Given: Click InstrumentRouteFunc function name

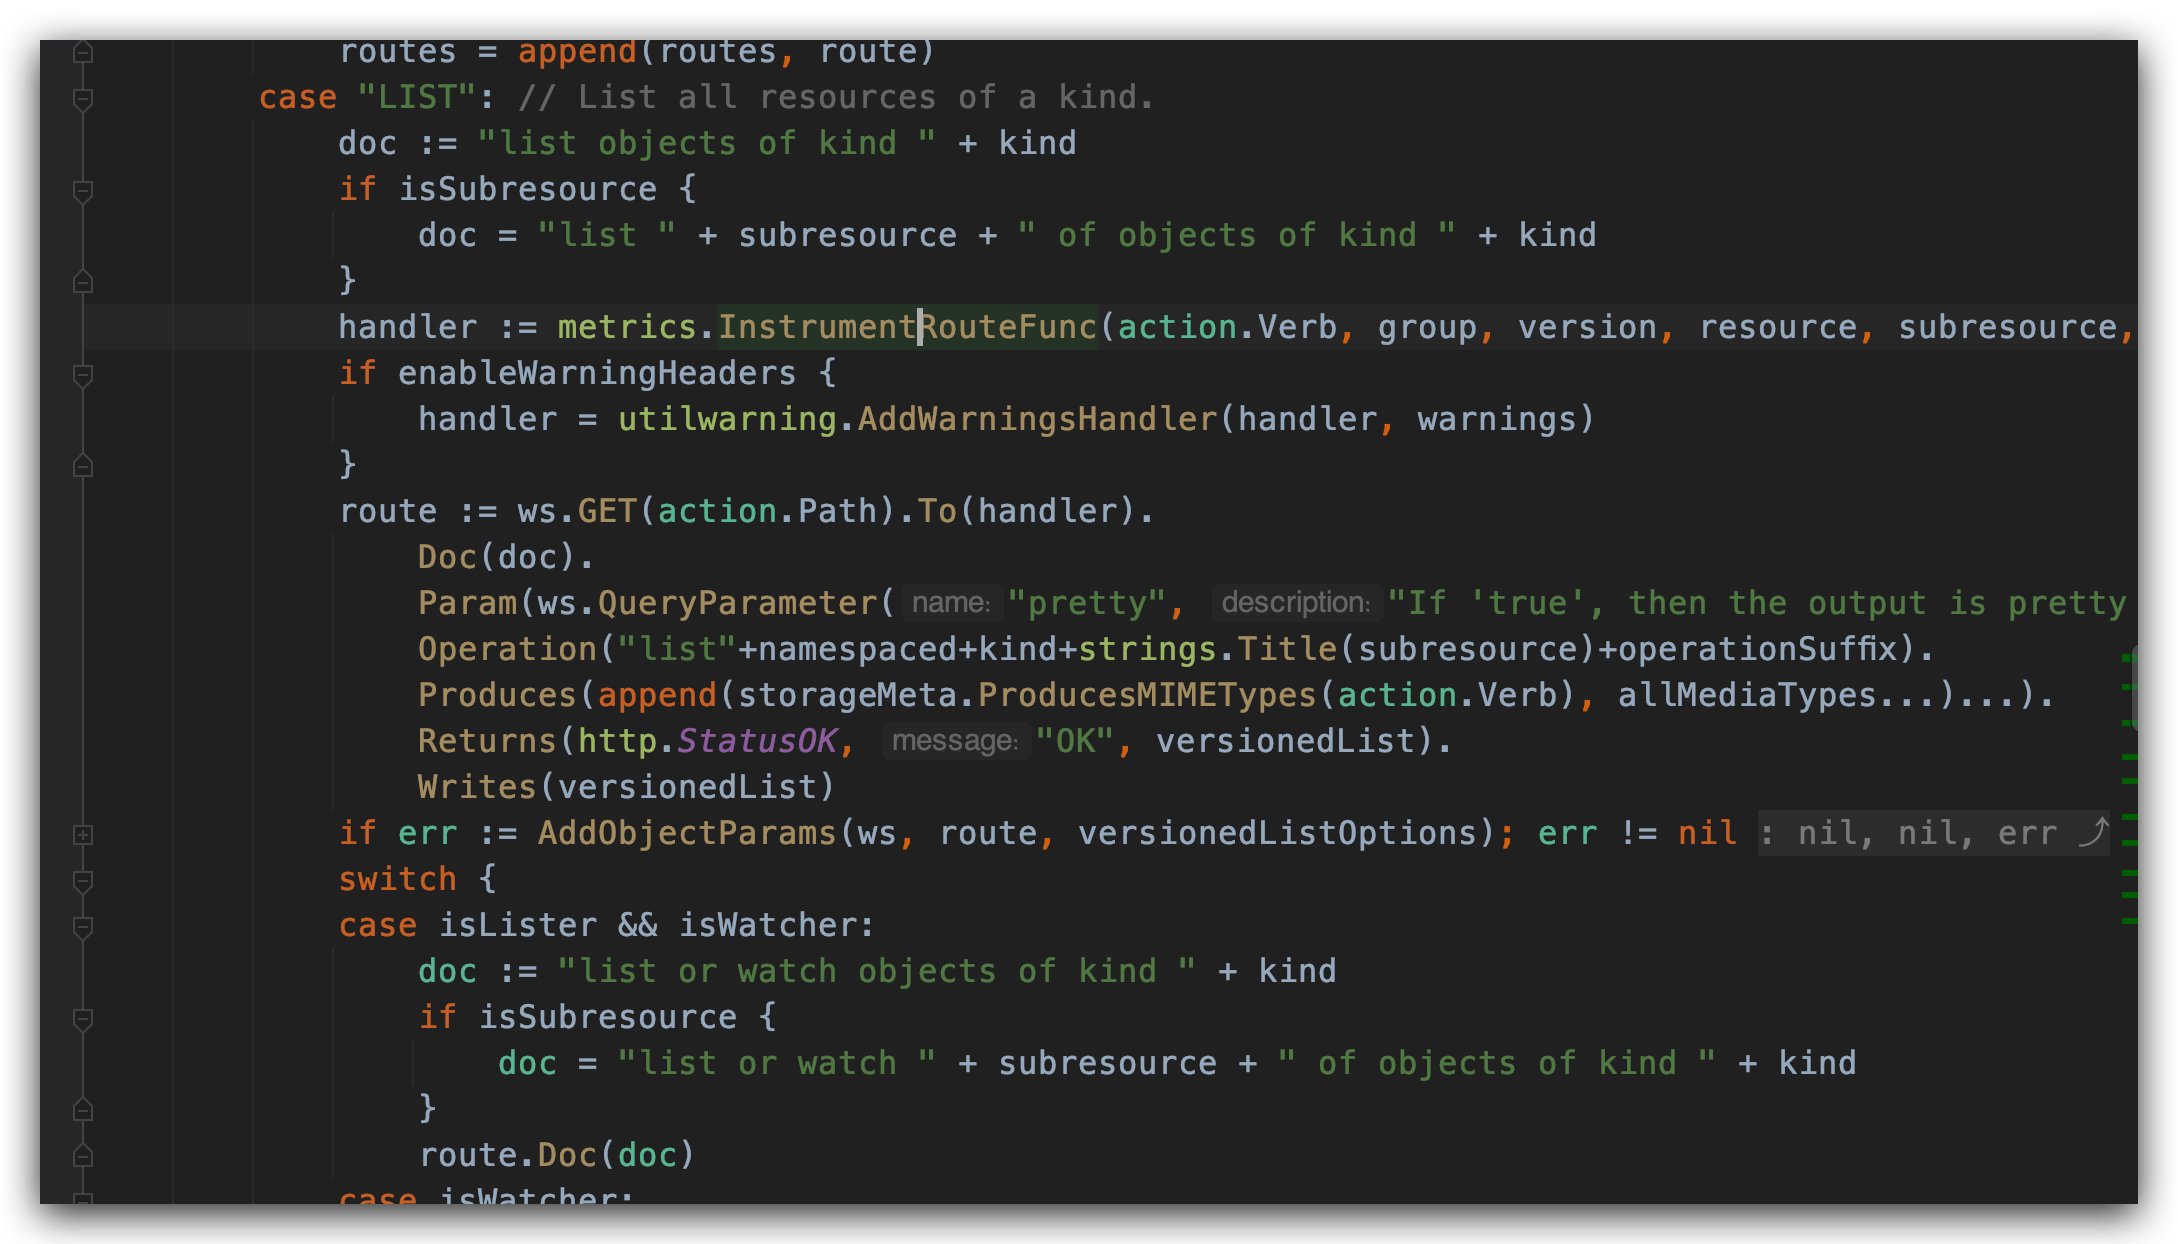Looking at the screenshot, I should point(907,327).
